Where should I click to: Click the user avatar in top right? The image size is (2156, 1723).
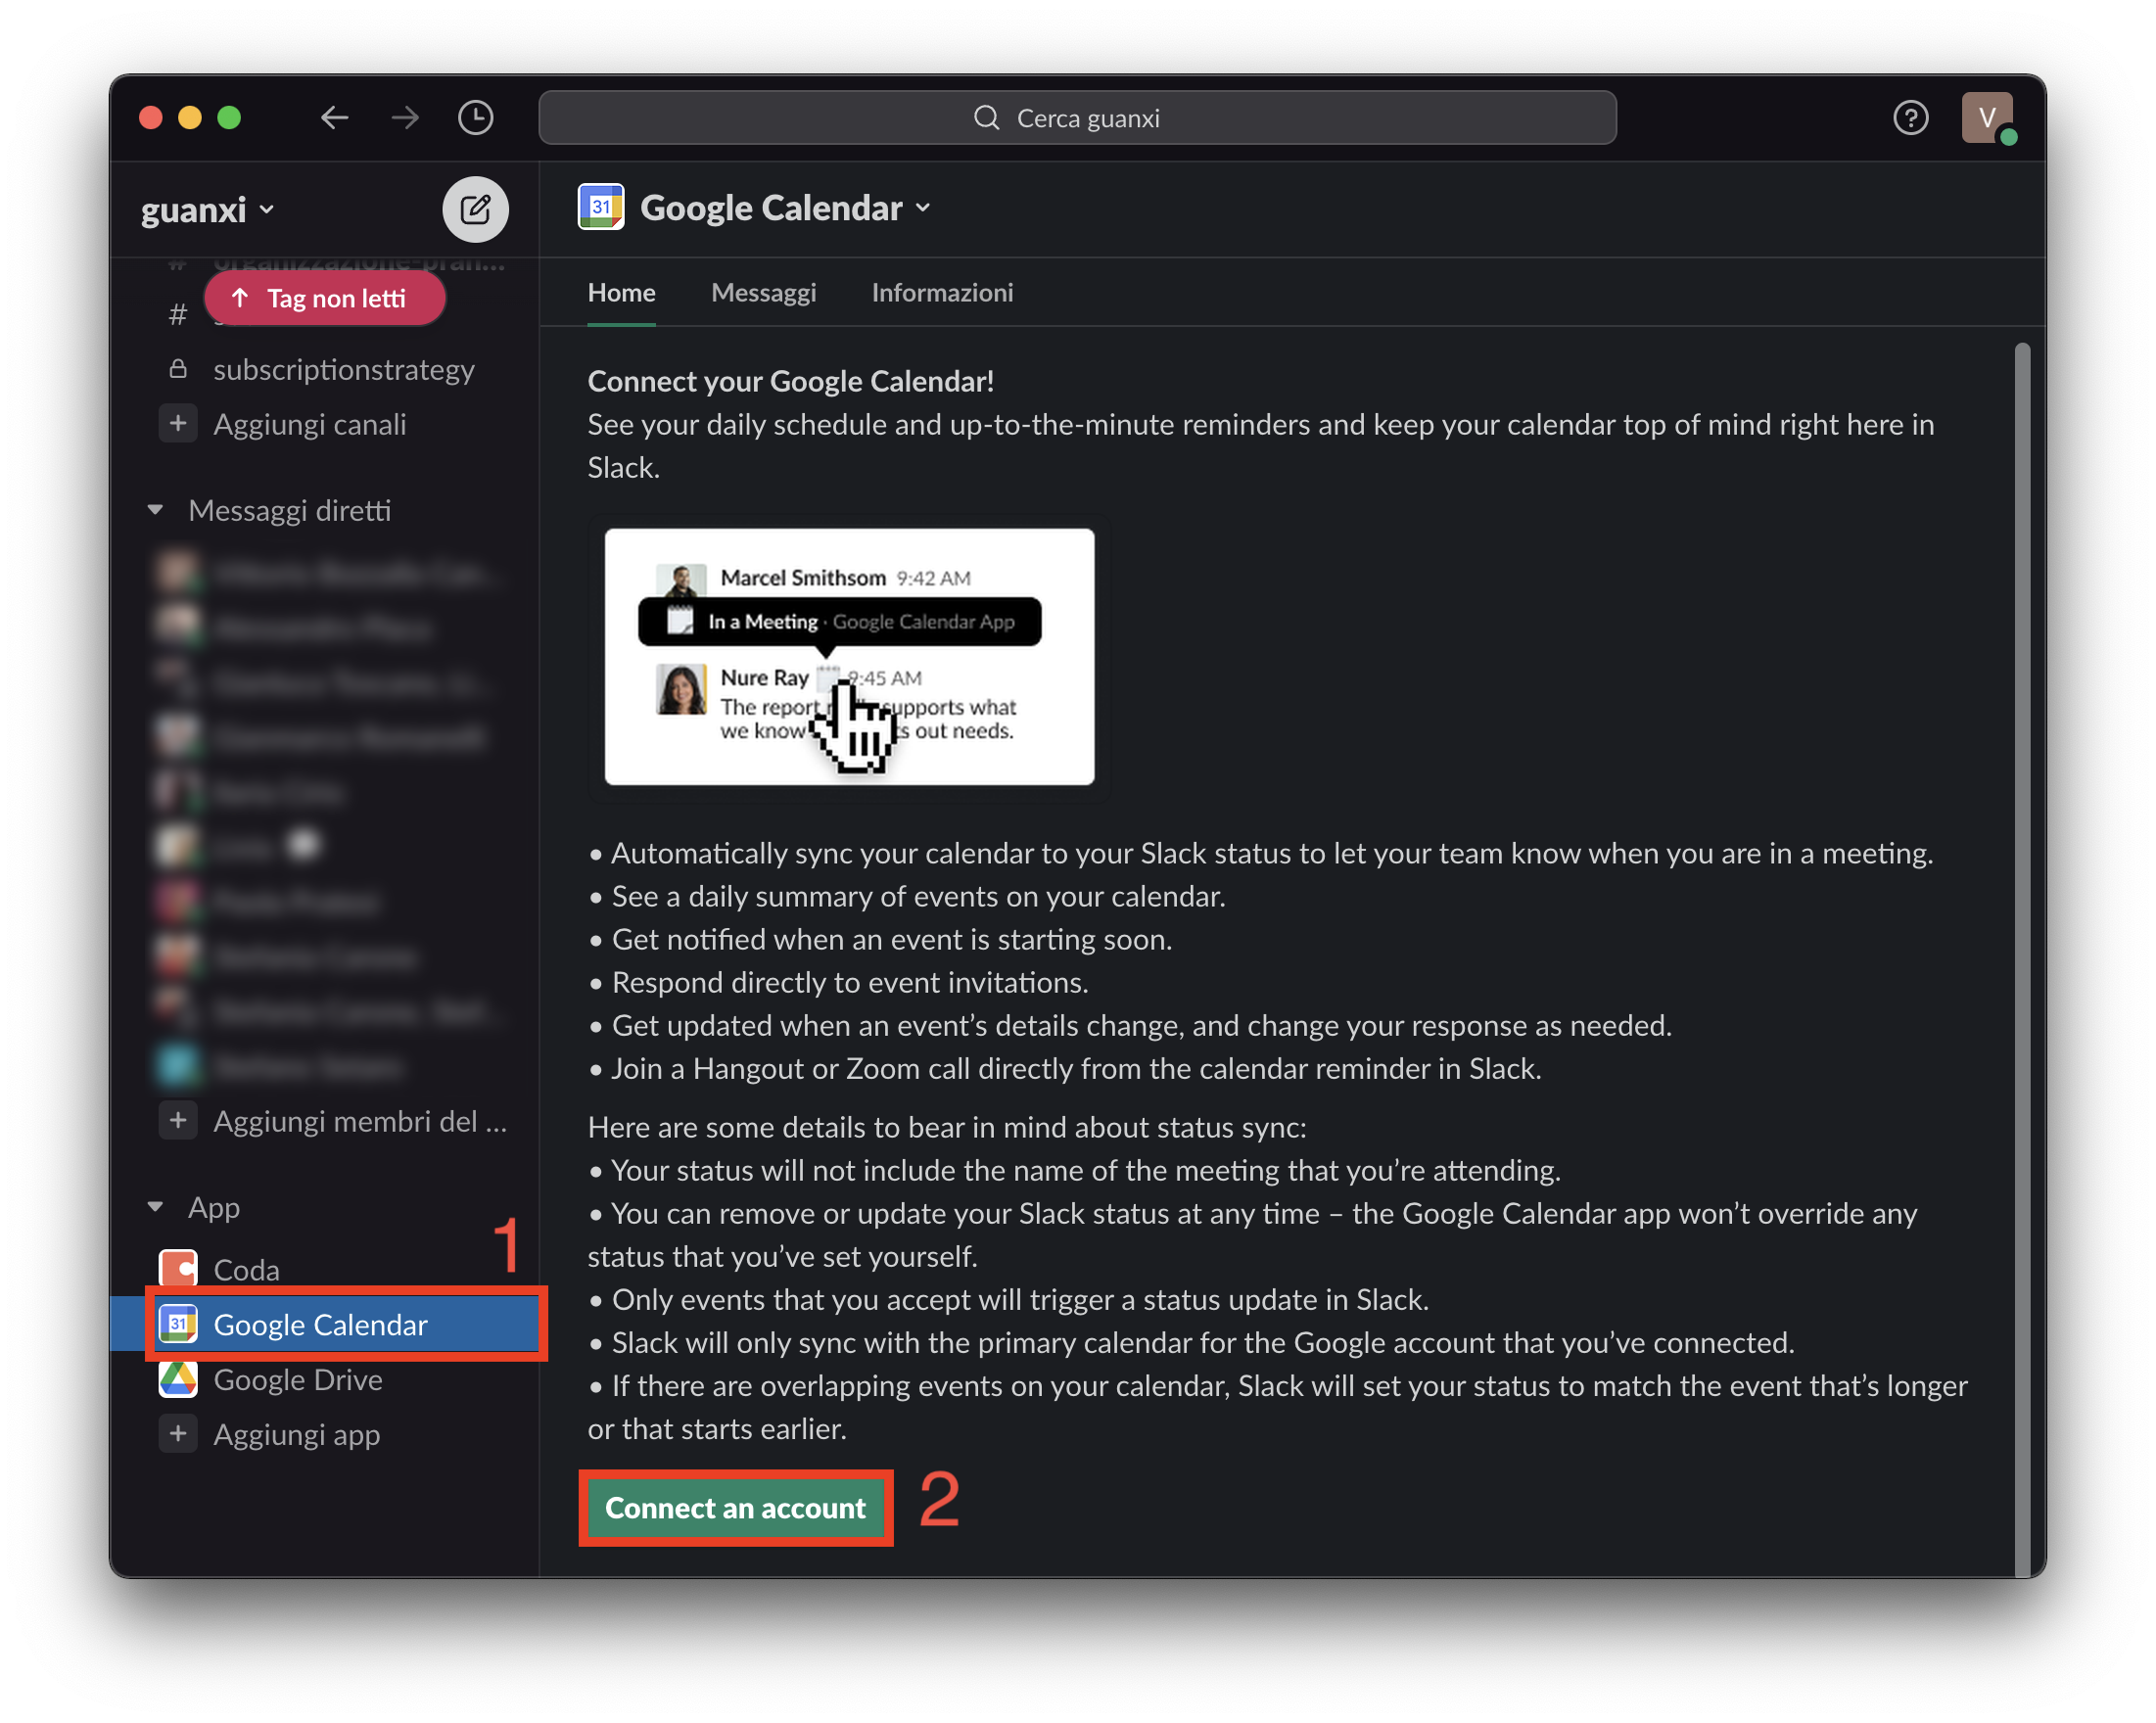[1986, 118]
